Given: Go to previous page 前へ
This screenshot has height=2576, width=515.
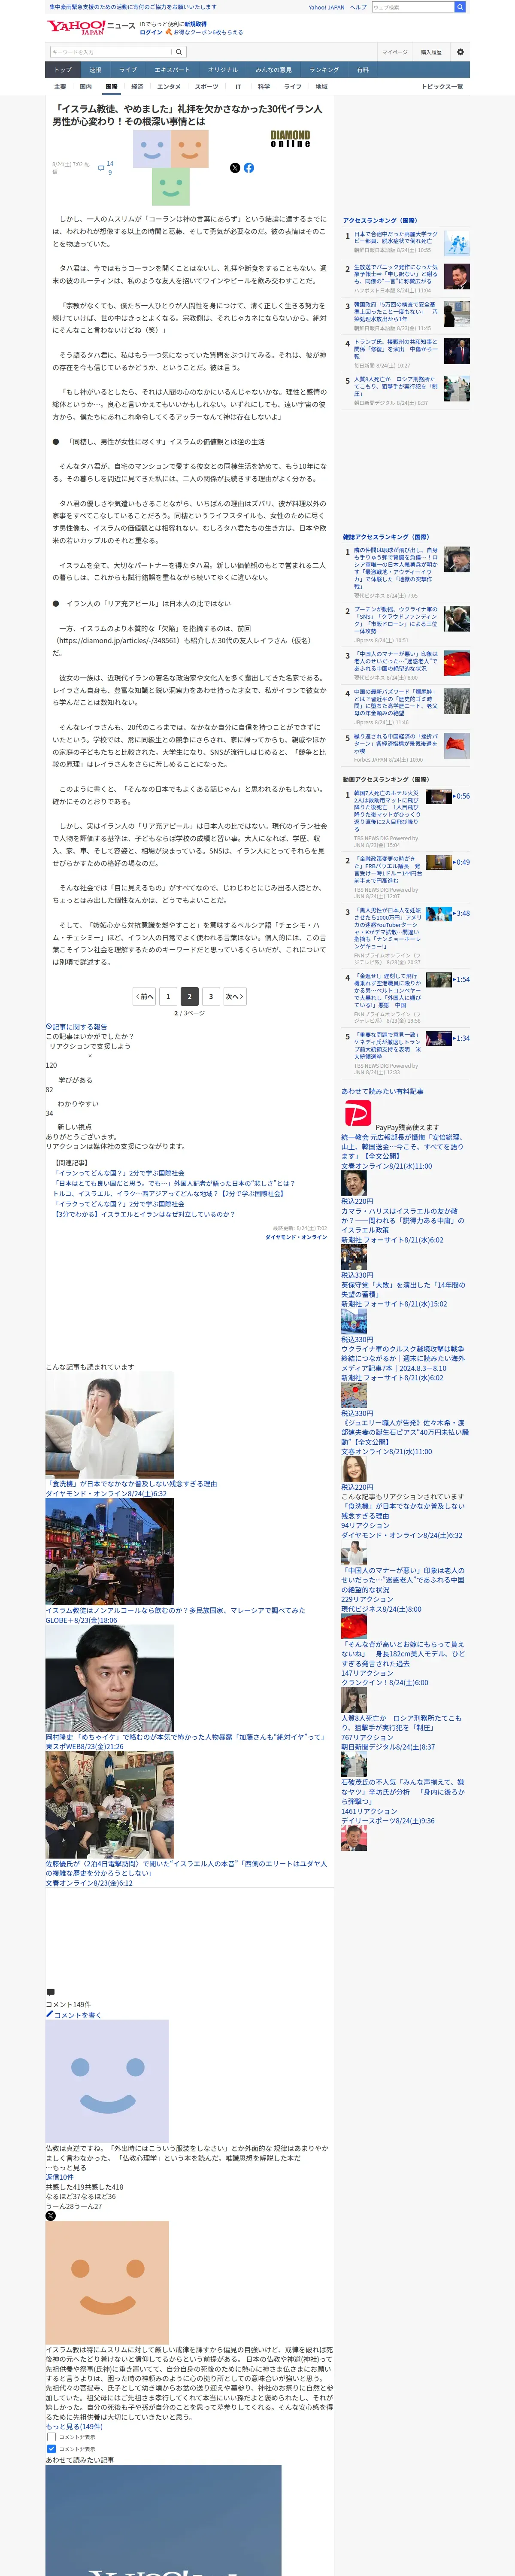Looking at the screenshot, I should [145, 996].
